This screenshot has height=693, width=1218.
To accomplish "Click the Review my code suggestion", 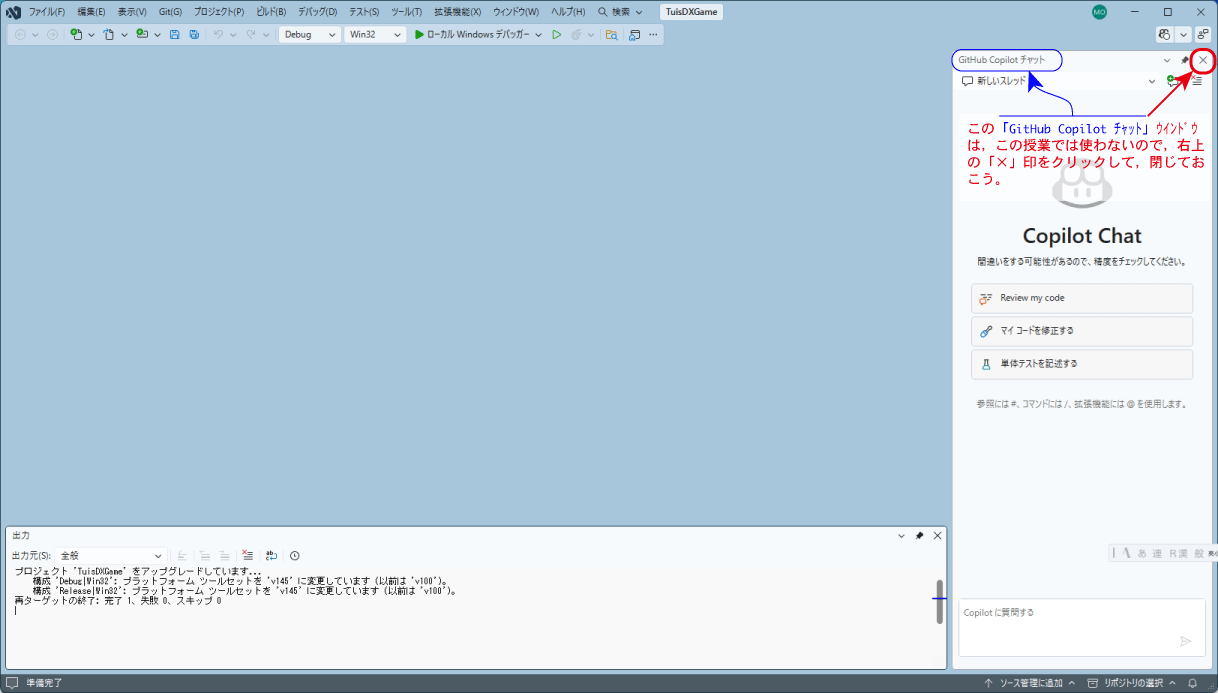I will [x=1081, y=298].
